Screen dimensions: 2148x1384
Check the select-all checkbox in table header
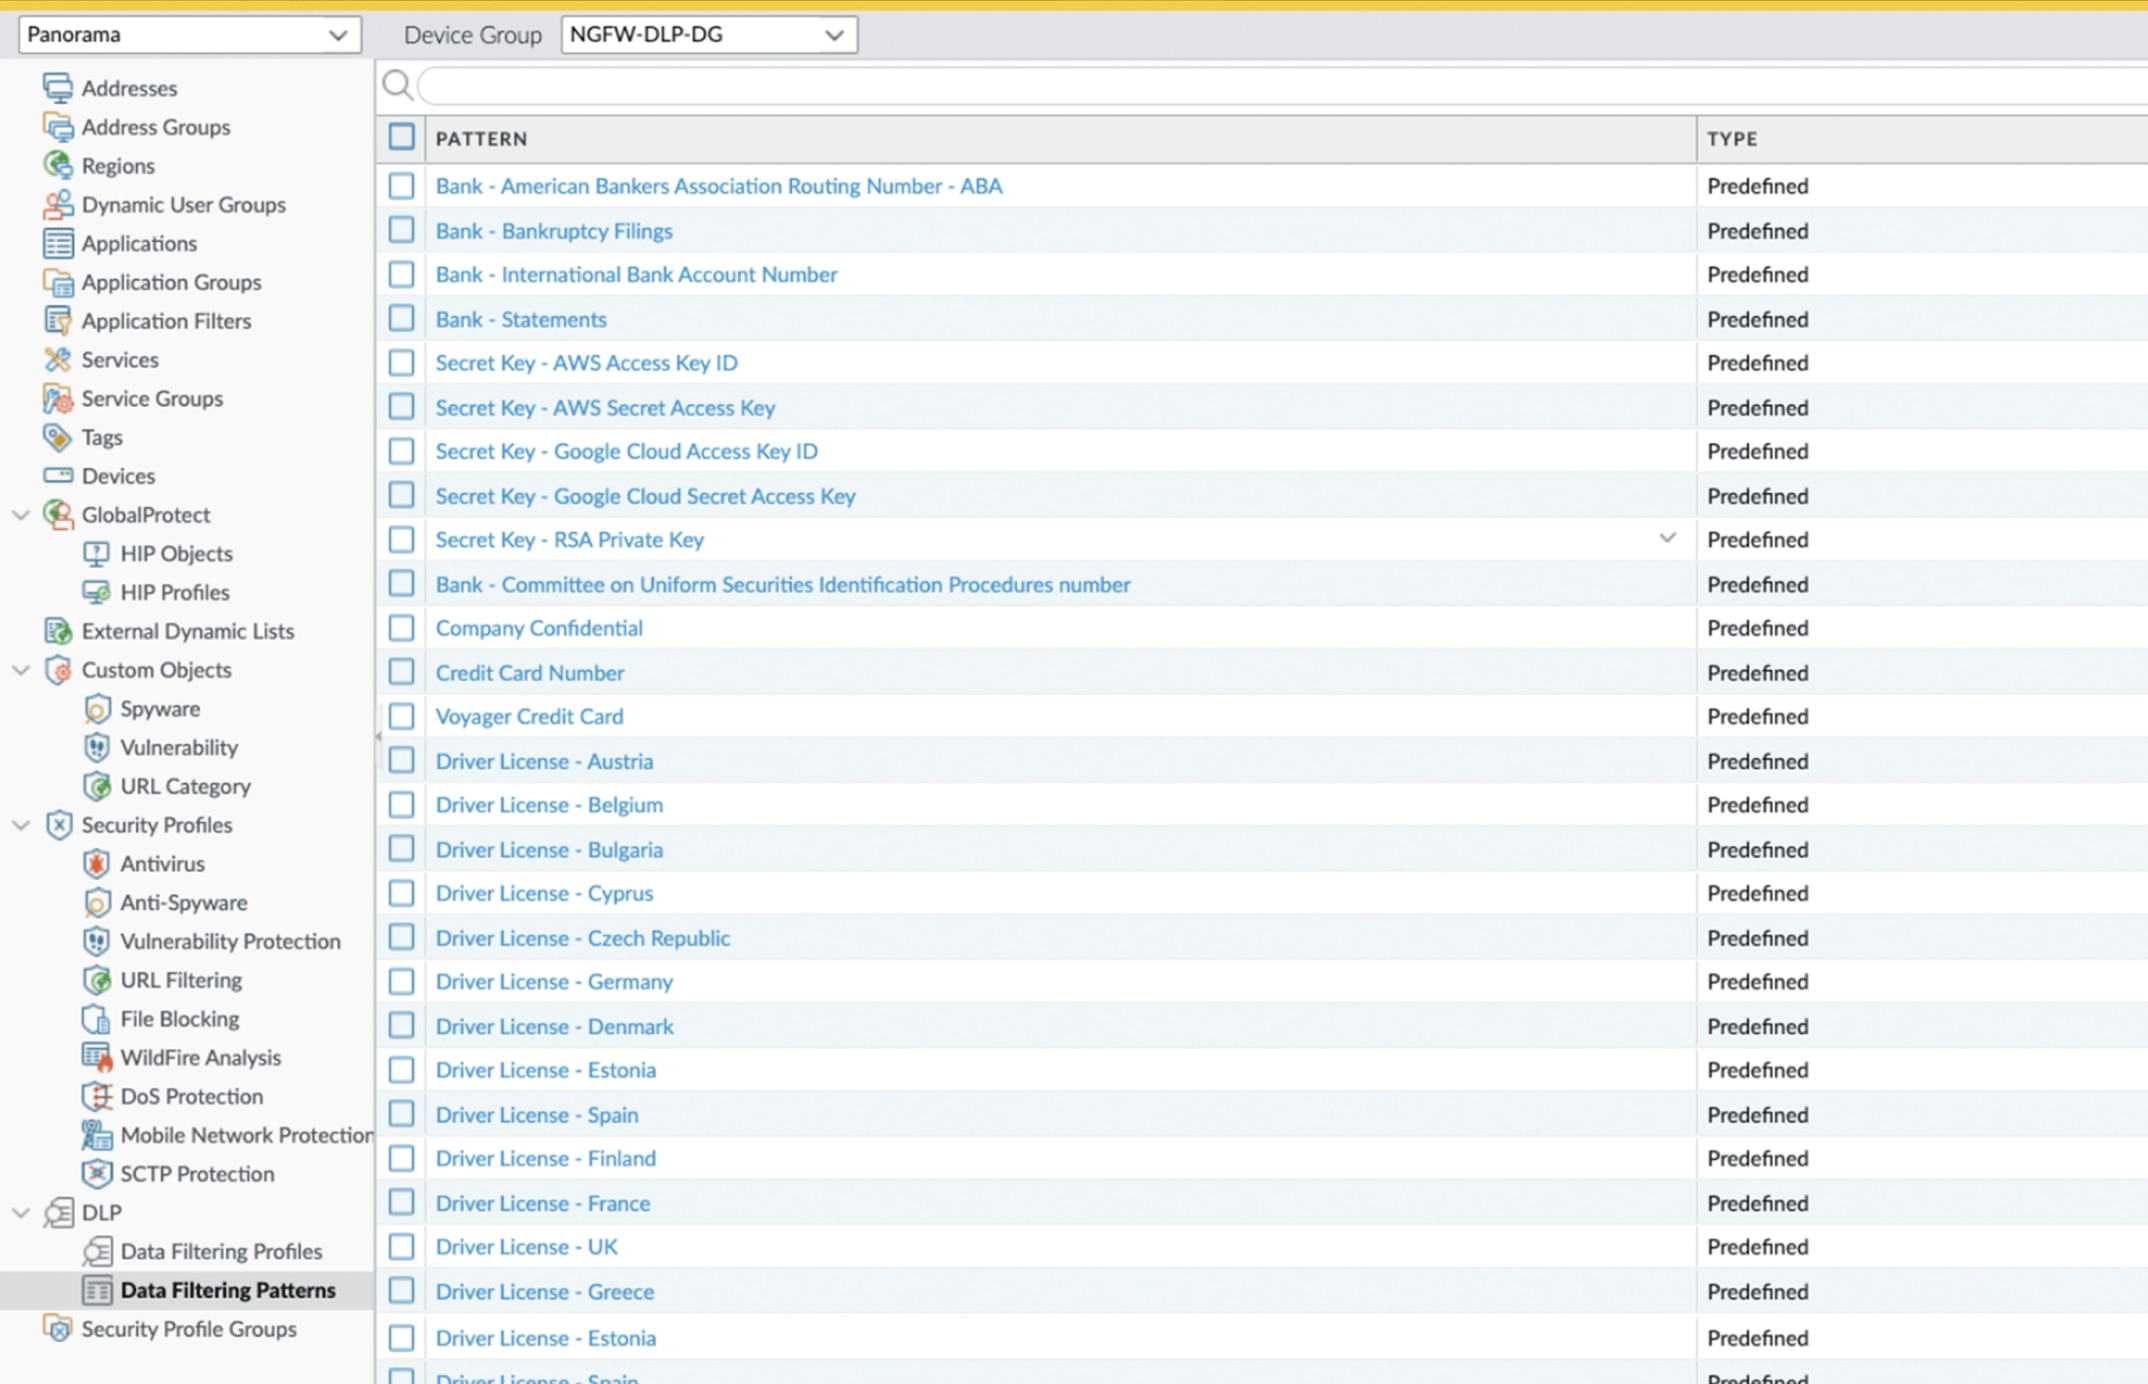click(x=401, y=137)
